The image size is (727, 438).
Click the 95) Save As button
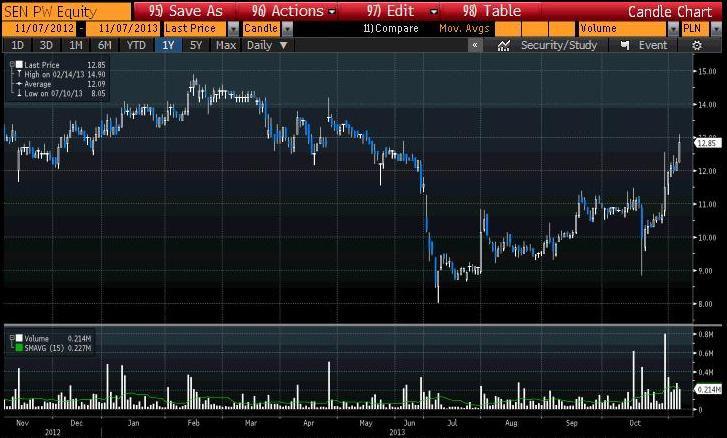[x=185, y=11]
